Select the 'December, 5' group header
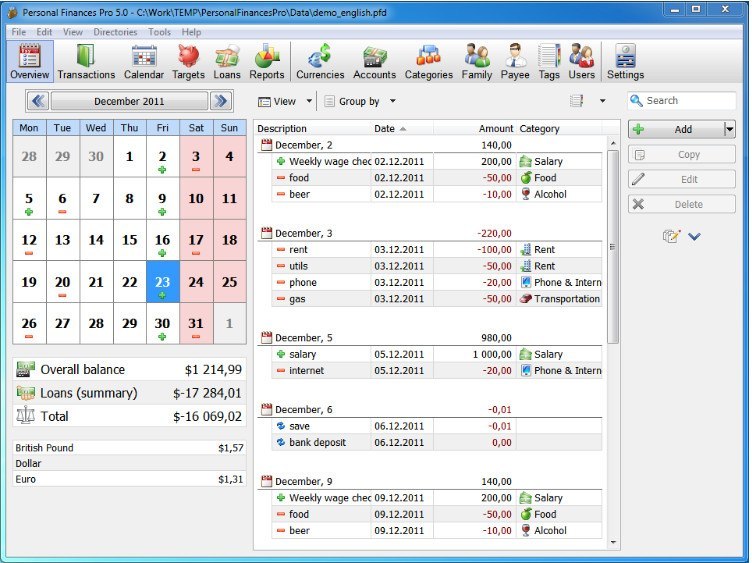Image resolution: width=752 pixels, height=563 pixels. (430, 338)
